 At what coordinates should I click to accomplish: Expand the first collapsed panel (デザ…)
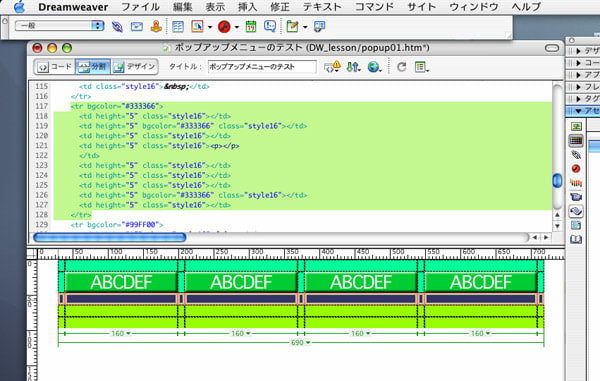(x=579, y=51)
